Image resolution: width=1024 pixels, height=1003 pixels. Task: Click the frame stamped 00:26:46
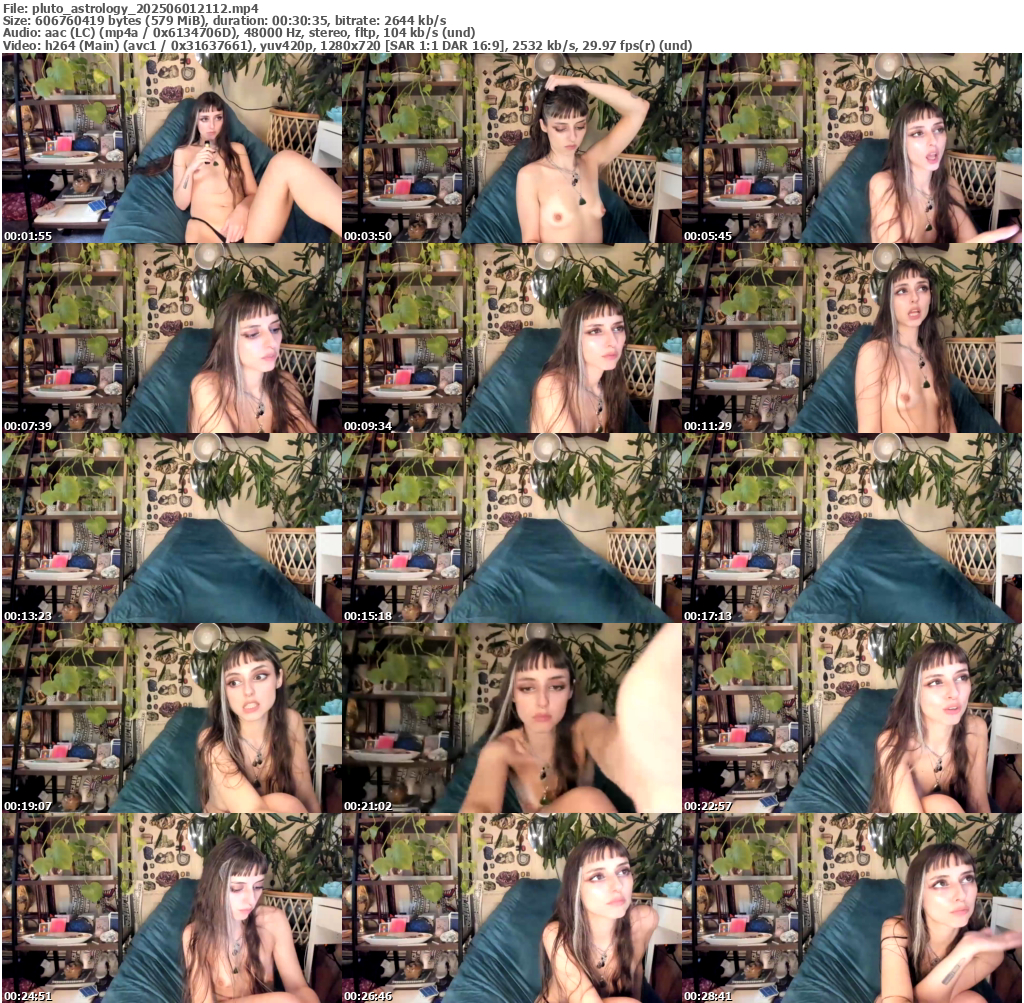point(512,908)
